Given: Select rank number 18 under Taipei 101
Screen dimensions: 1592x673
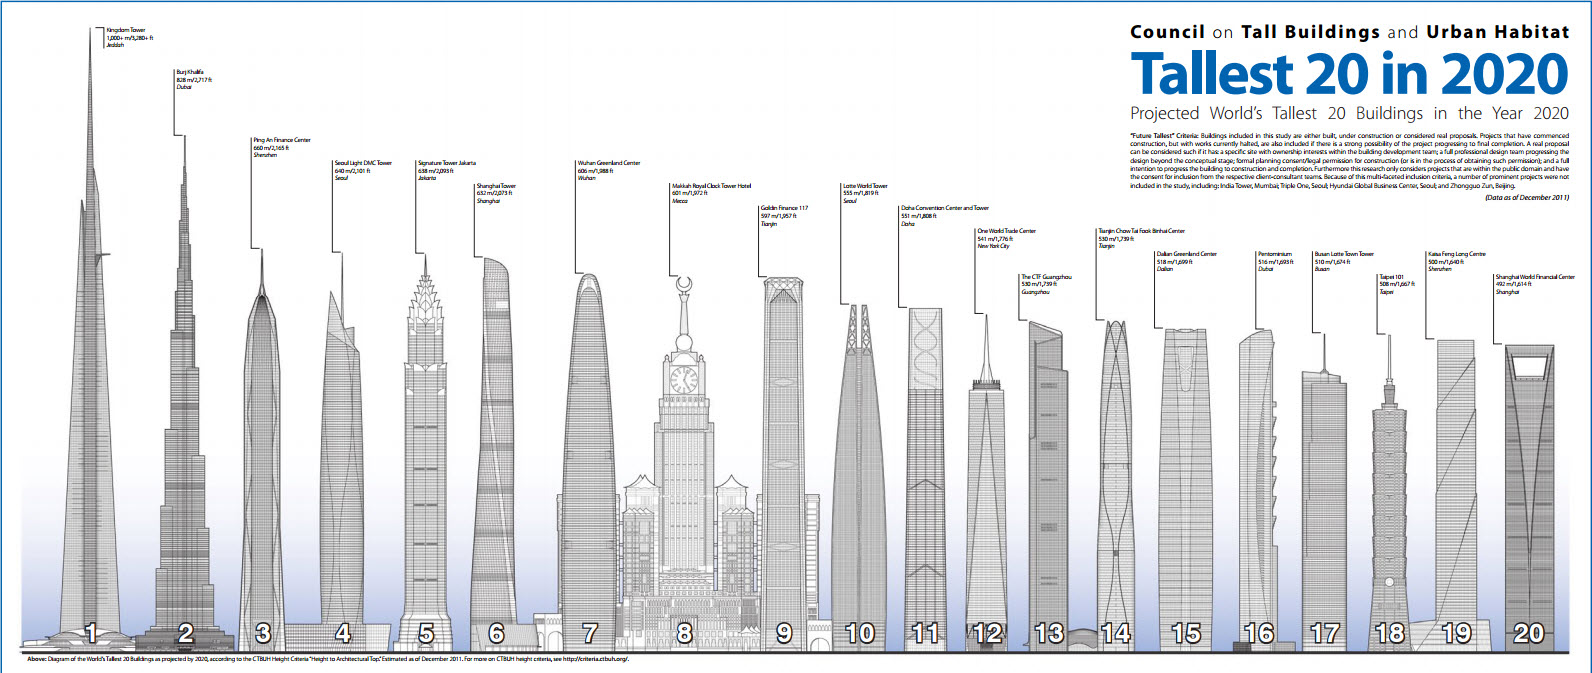Looking at the screenshot, I should 1390,633.
